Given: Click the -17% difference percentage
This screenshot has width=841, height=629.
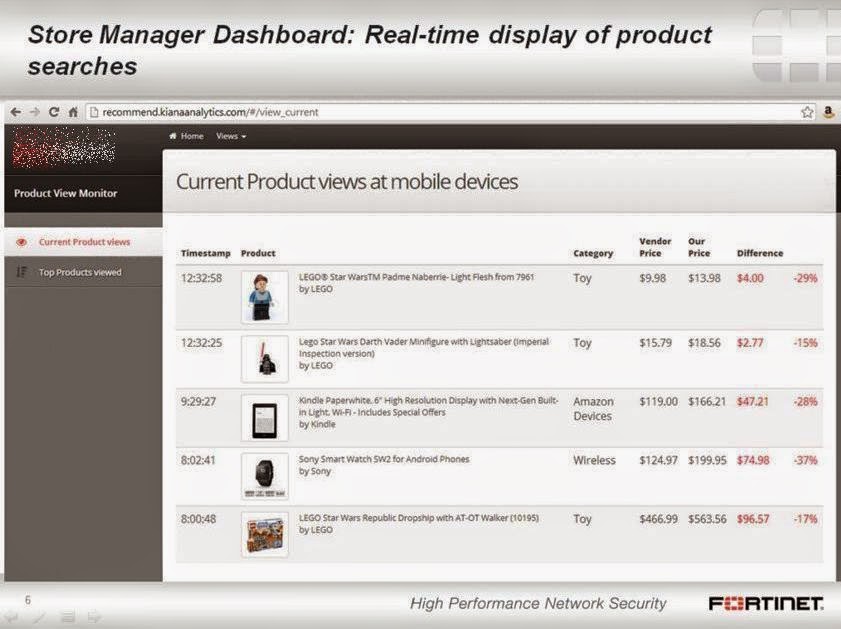Looking at the screenshot, I should (806, 519).
